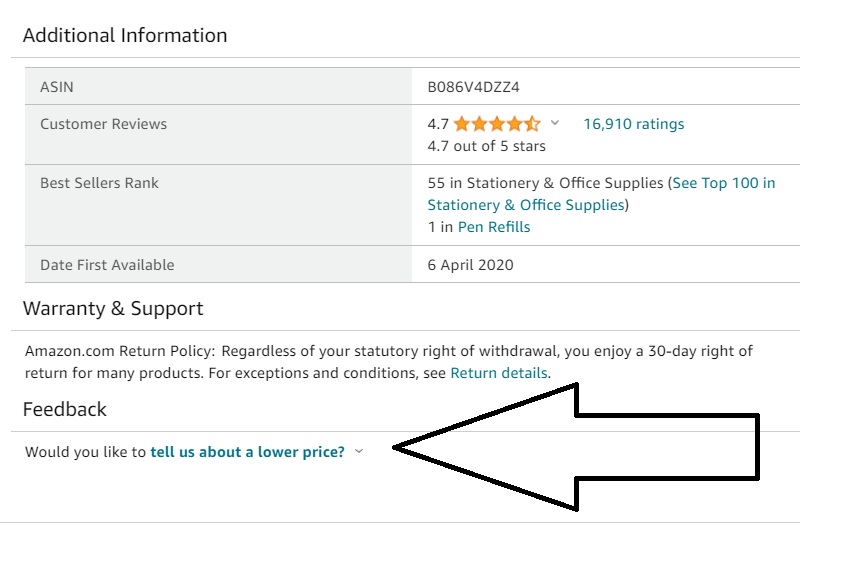Click the 6 April 2020 date value
This screenshot has width=866, height=567.
(x=471, y=264)
